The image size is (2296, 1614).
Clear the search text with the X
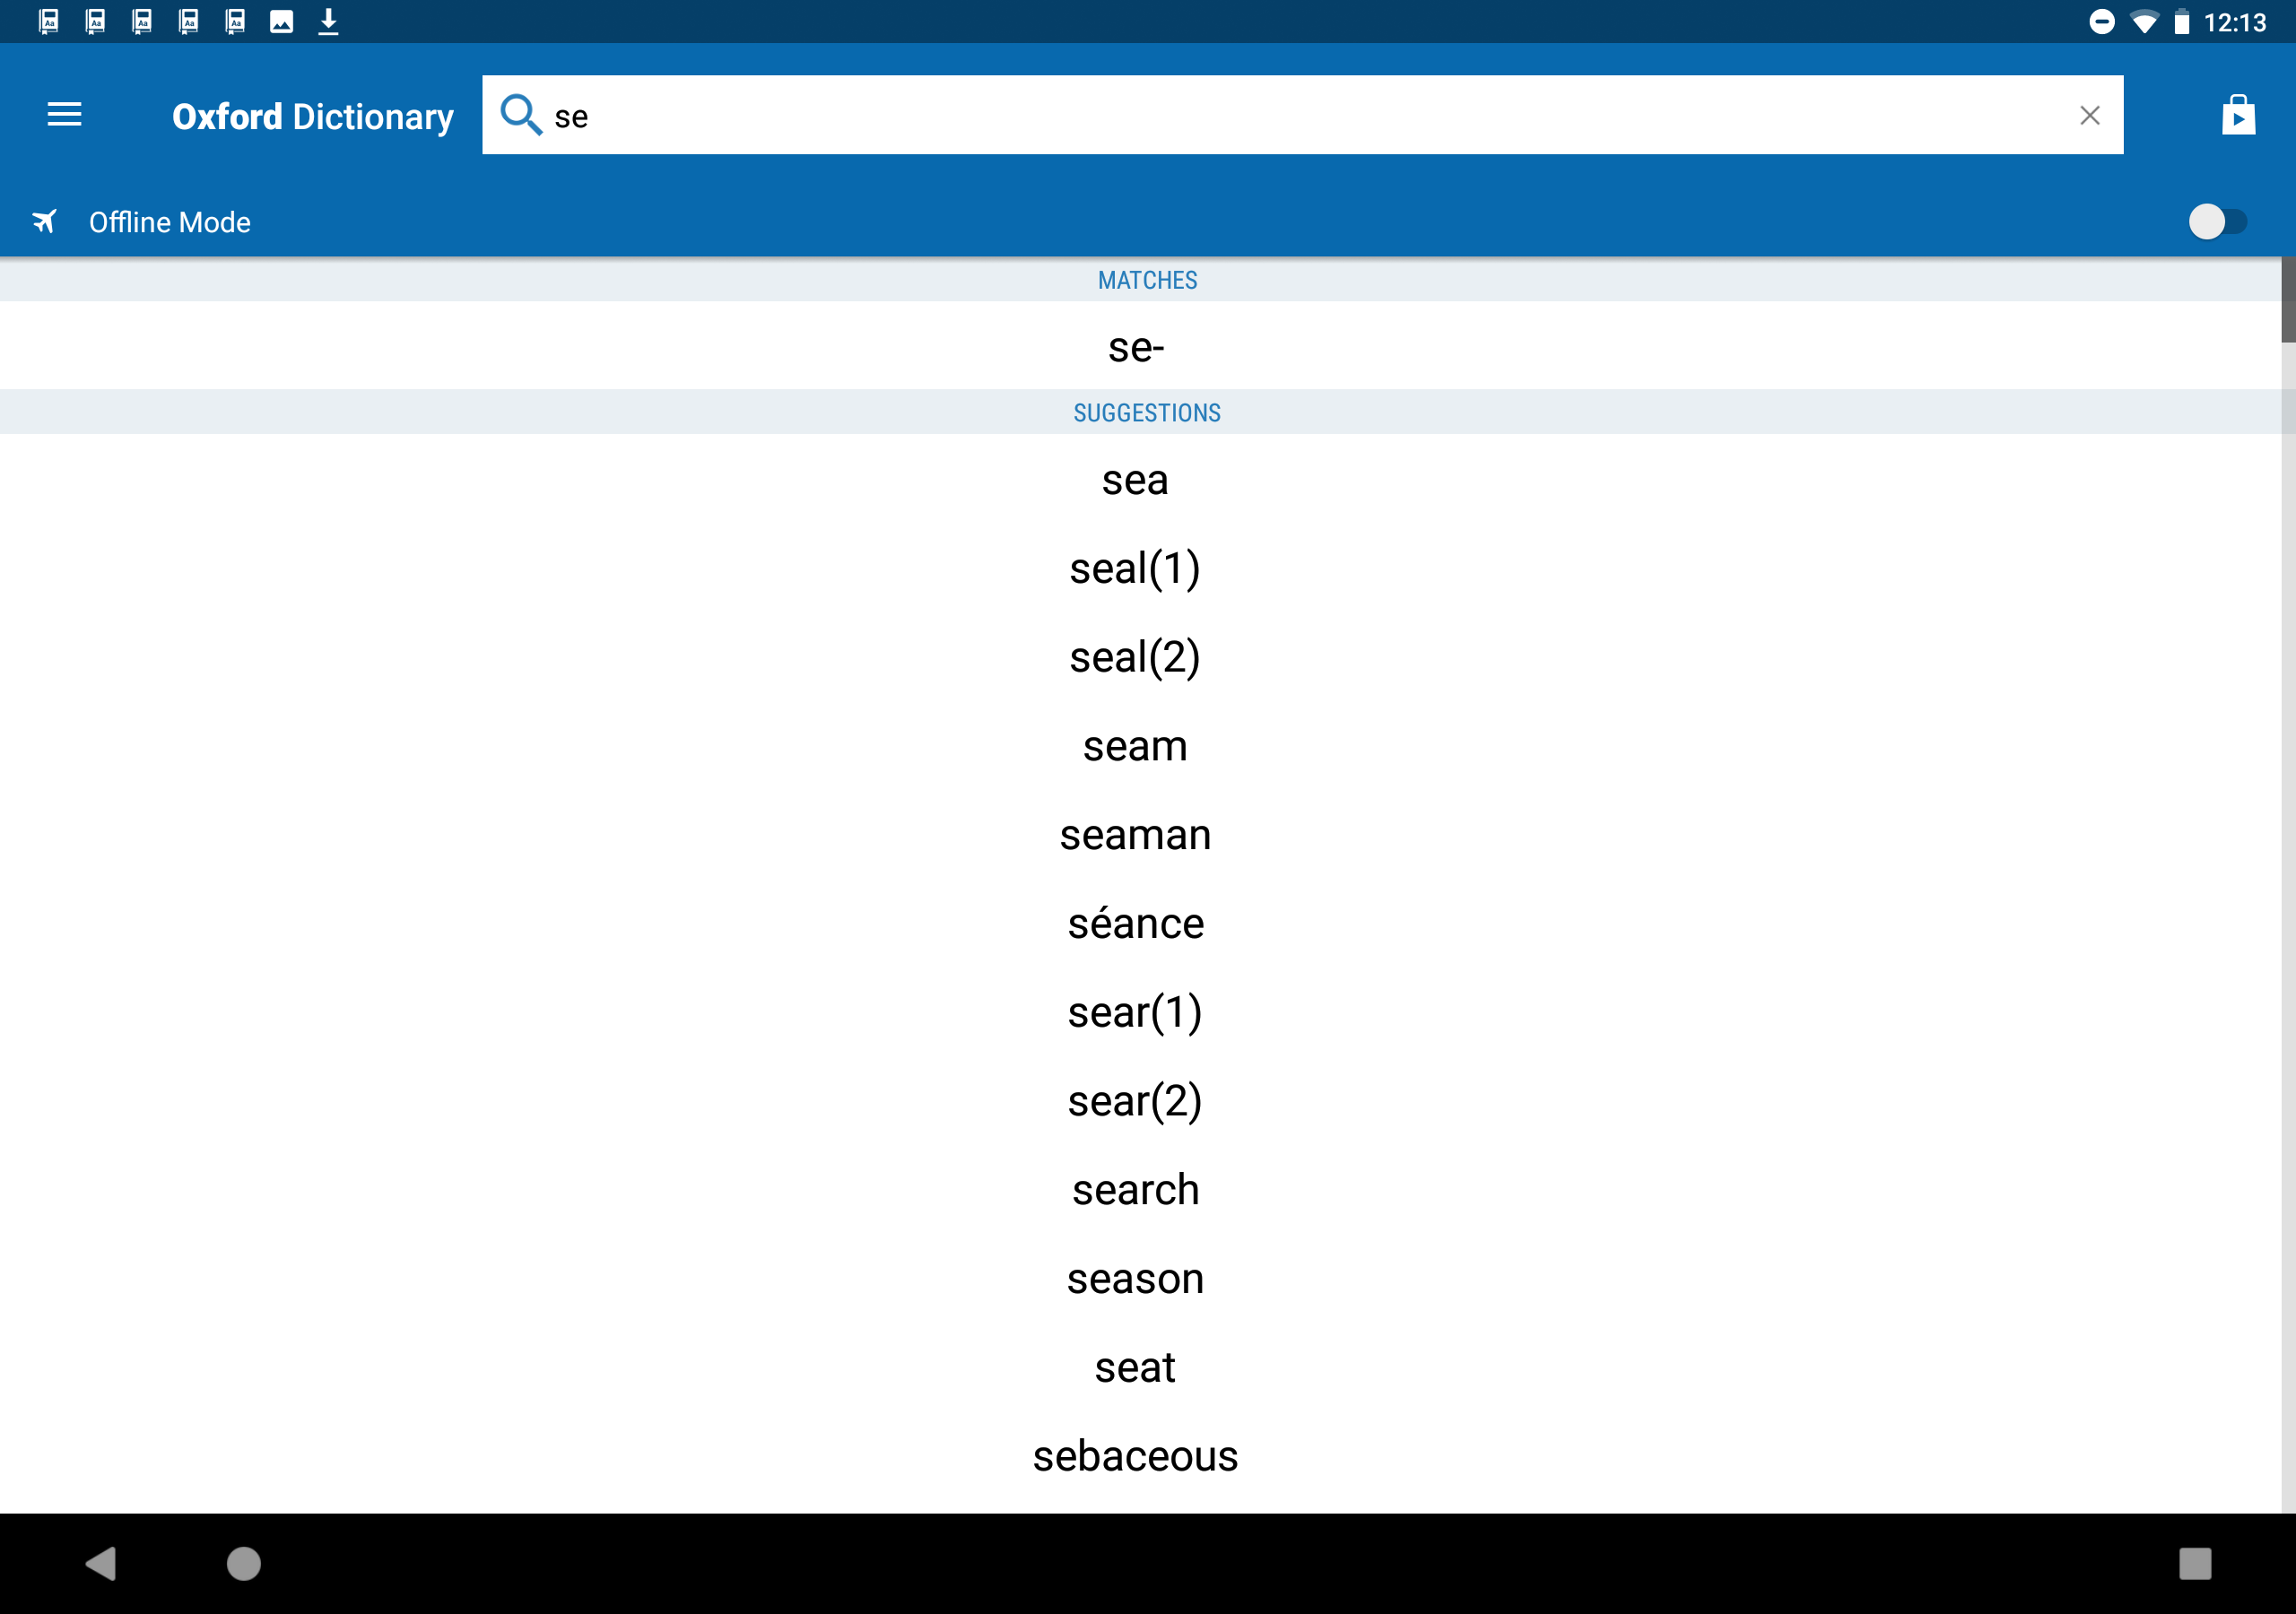pos(2089,115)
